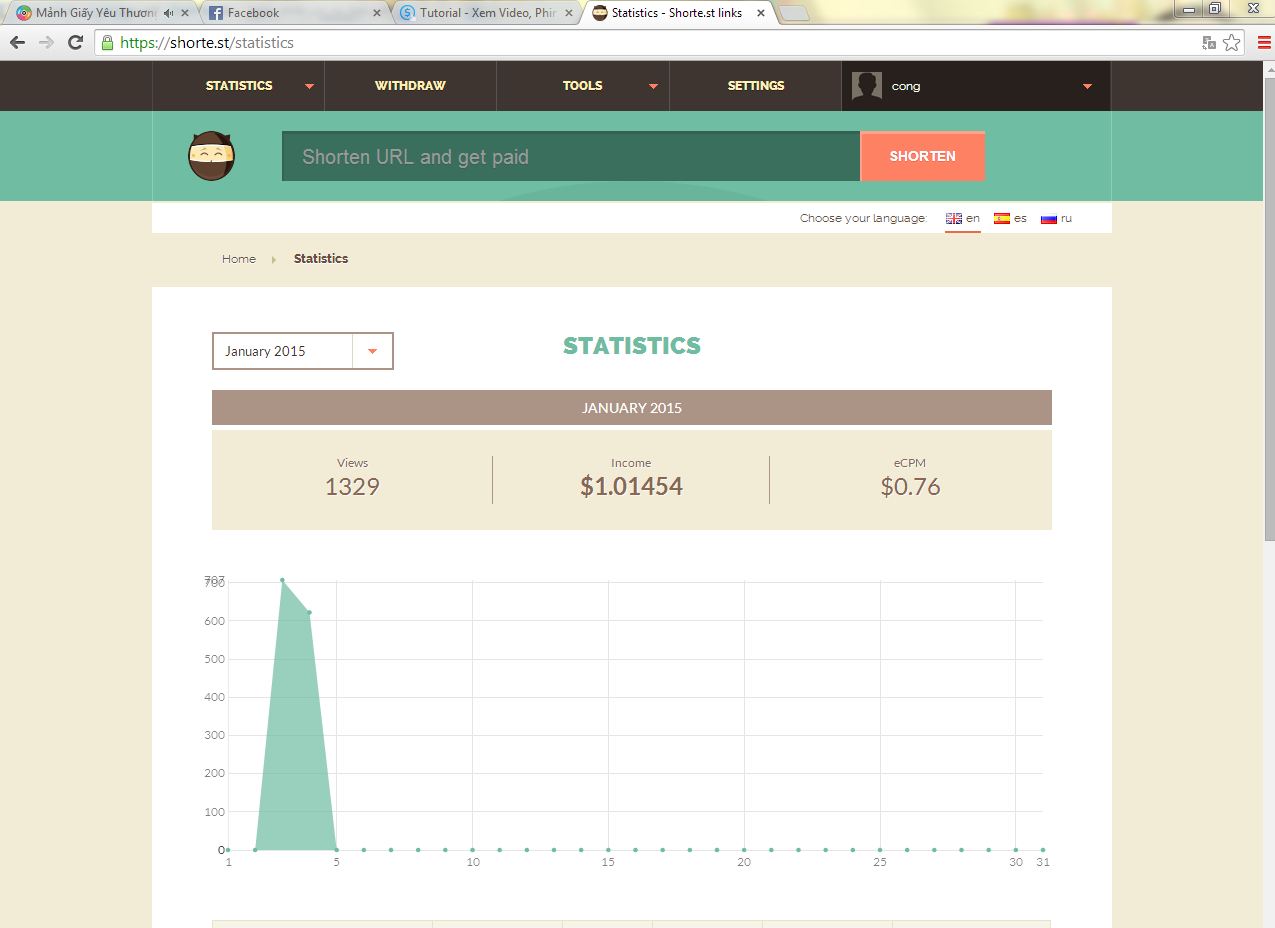Viewport: 1275px width, 928px height.
Task: Click the Views value 1329
Action: [352, 487]
